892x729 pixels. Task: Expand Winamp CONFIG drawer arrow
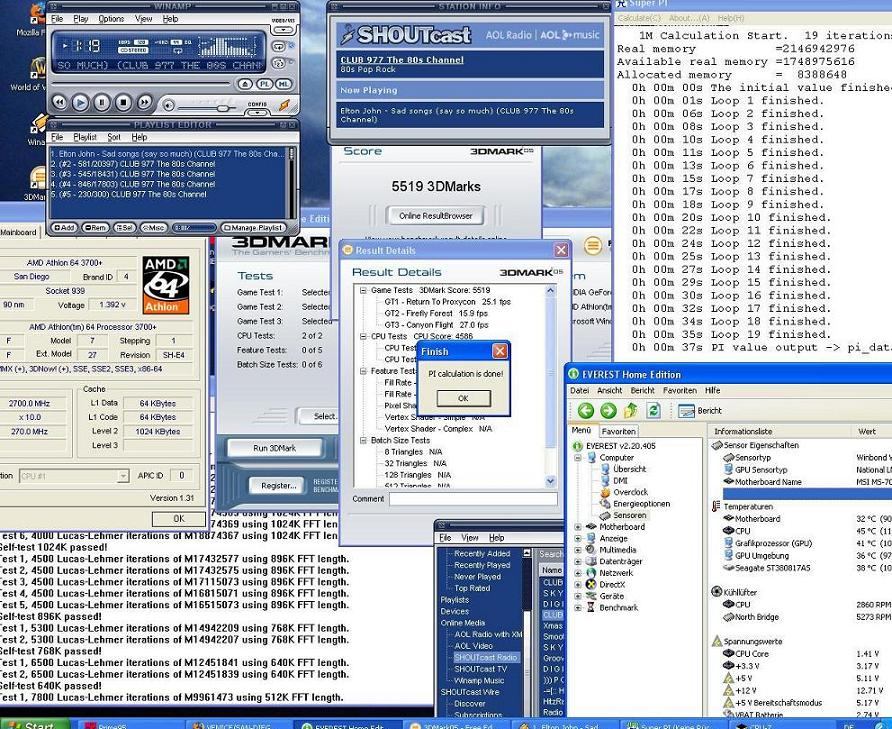pos(257,112)
